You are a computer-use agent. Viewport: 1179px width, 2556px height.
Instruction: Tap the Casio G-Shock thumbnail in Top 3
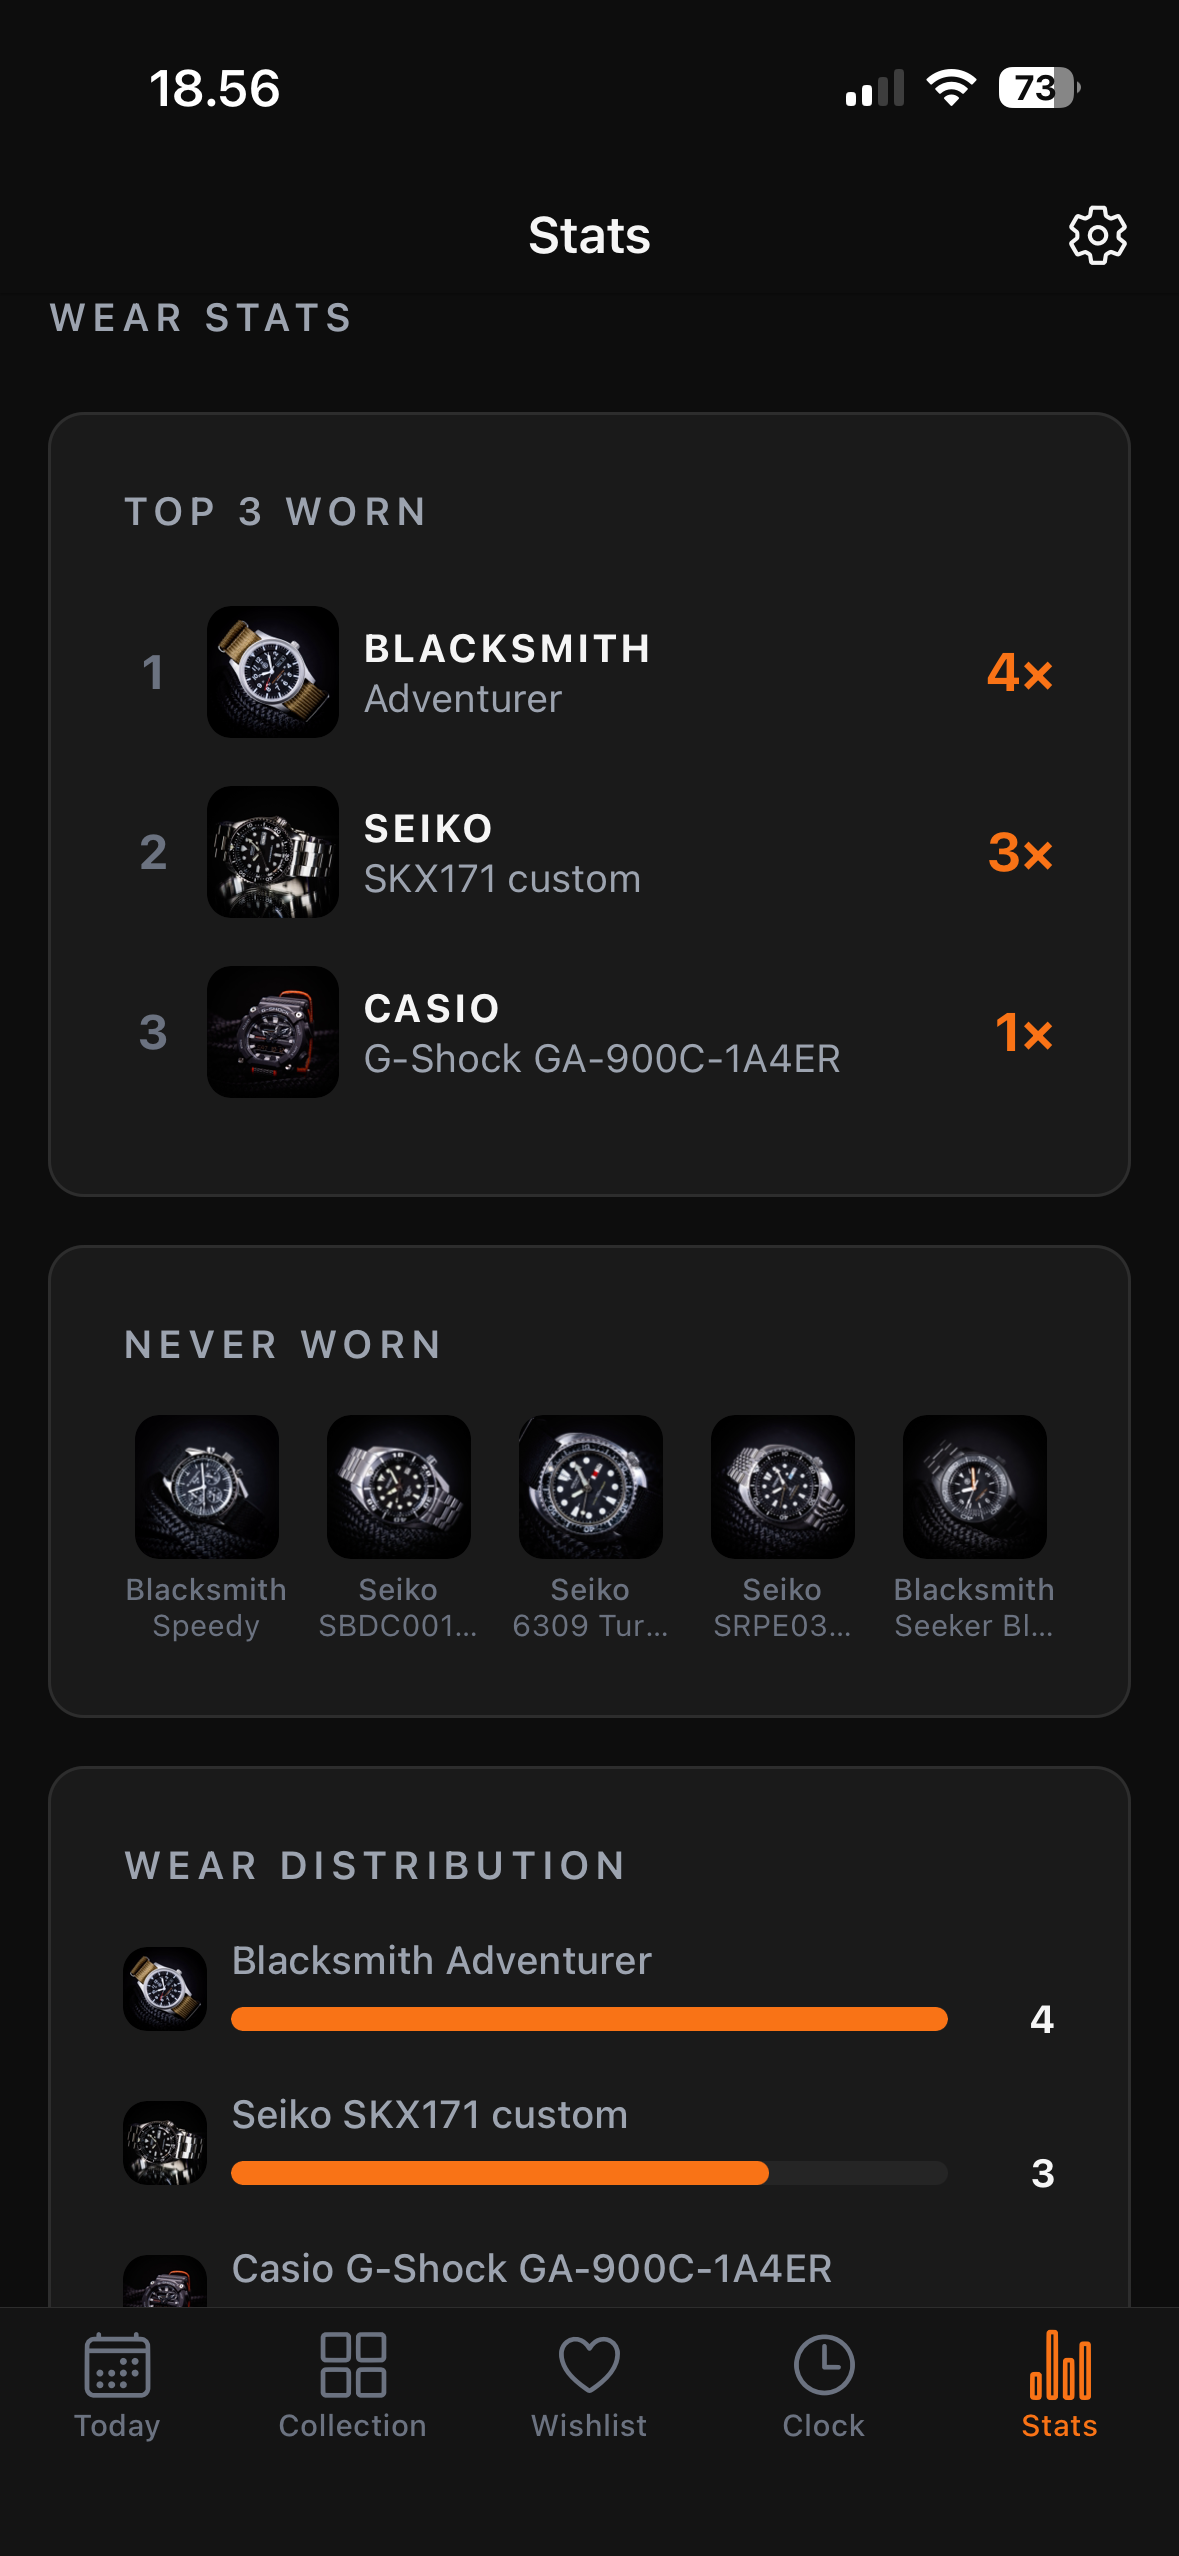coord(272,1032)
